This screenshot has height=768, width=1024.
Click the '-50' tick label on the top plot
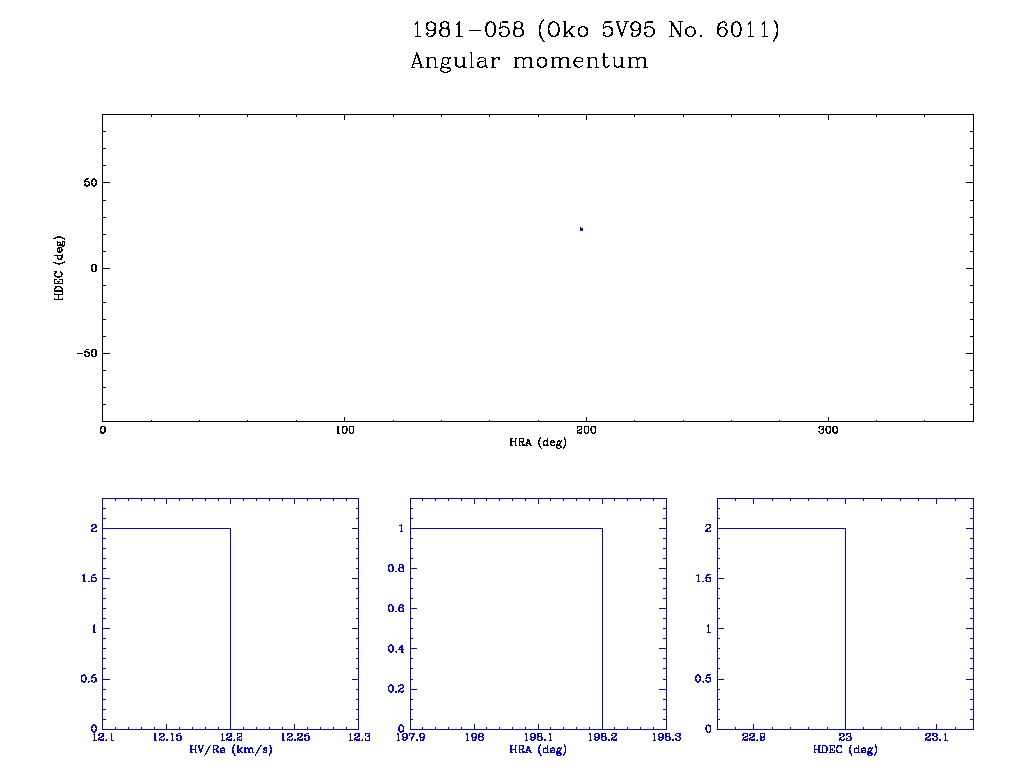[x=84, y=354]
